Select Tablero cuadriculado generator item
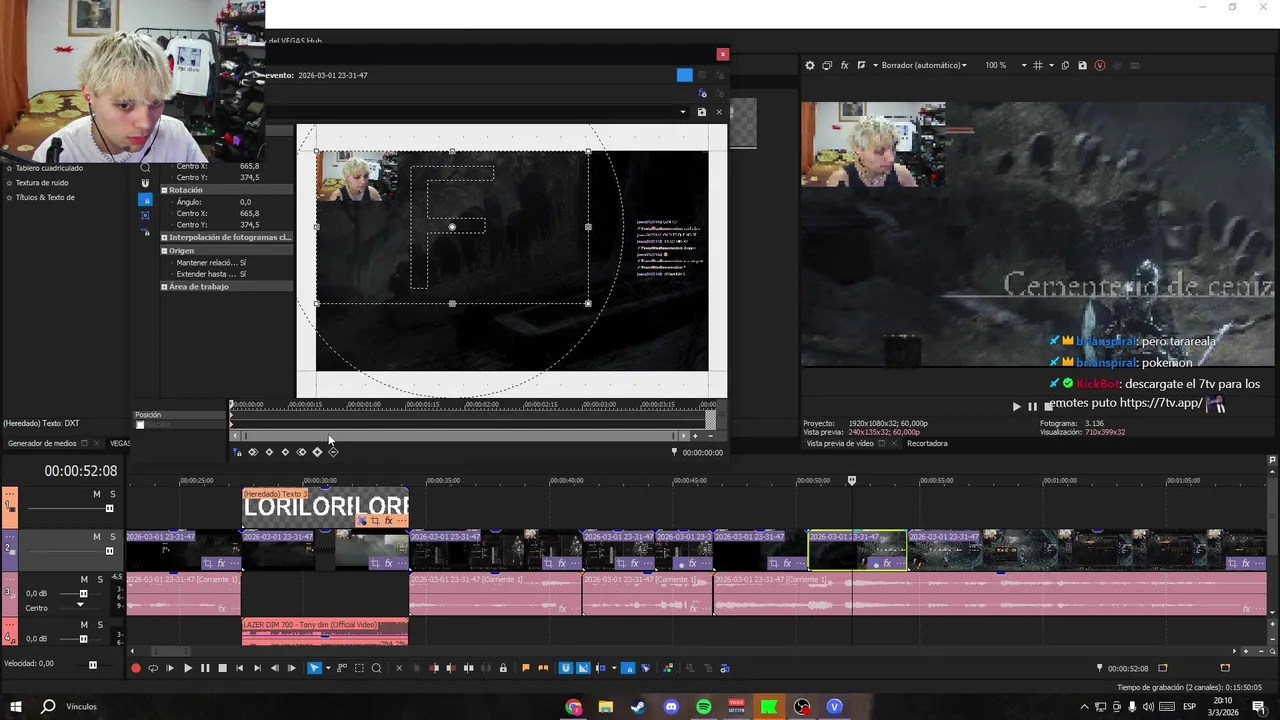 click(x=49, y=168)
